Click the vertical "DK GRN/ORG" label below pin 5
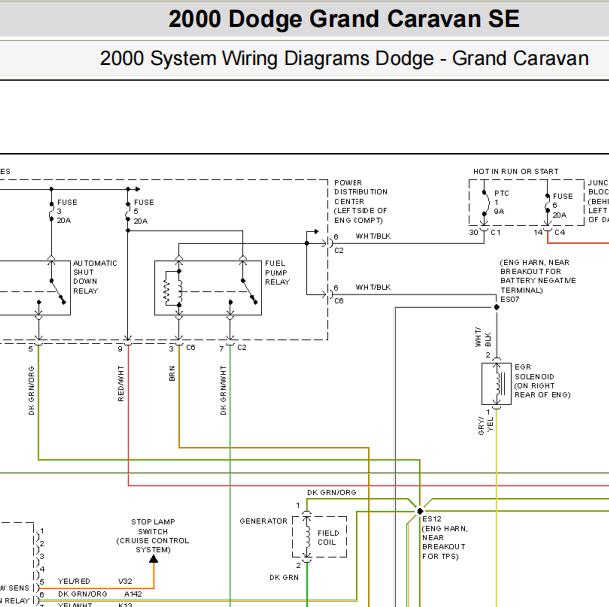The image size is (609, 607). pyautogui.click(x=31, y=390)
